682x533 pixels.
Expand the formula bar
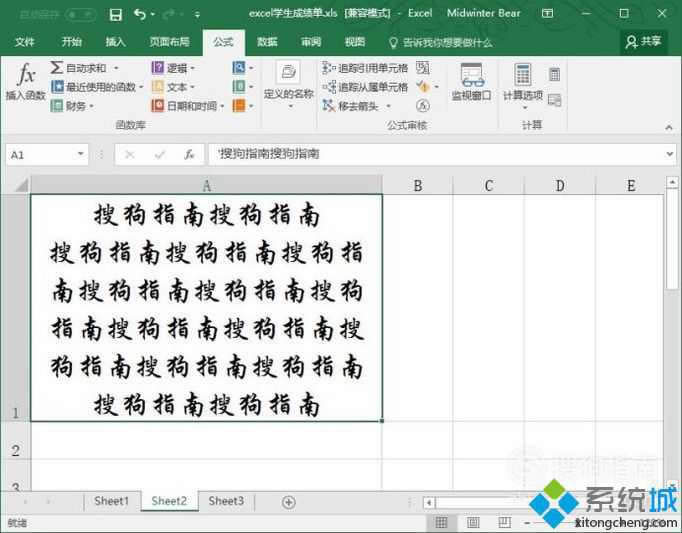(x=670, y=154)
